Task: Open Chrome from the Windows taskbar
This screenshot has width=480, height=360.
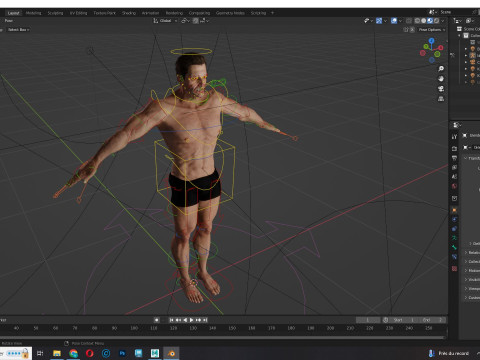Action: (73, 353)
